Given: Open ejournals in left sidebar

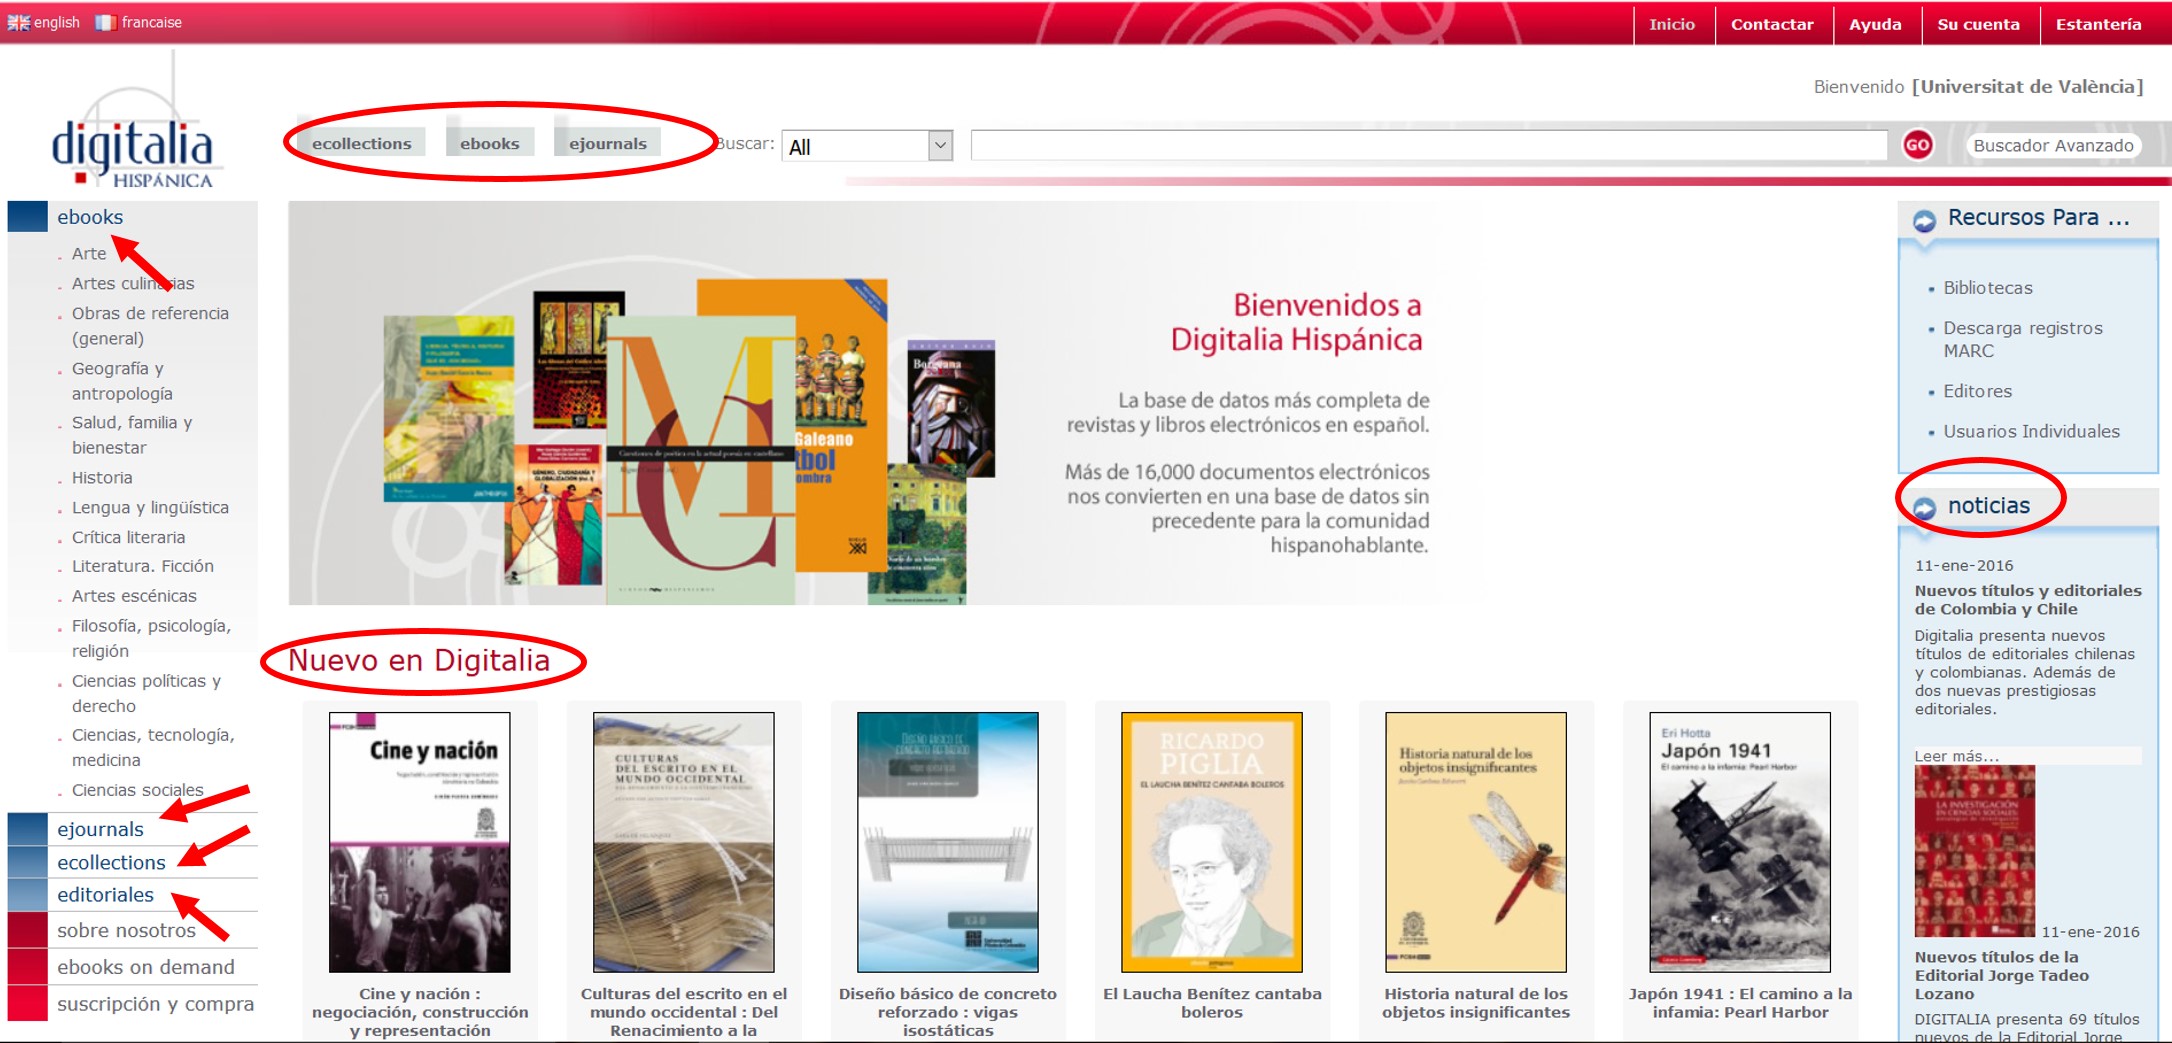Looking at the screenshot, I should [100, 829].
